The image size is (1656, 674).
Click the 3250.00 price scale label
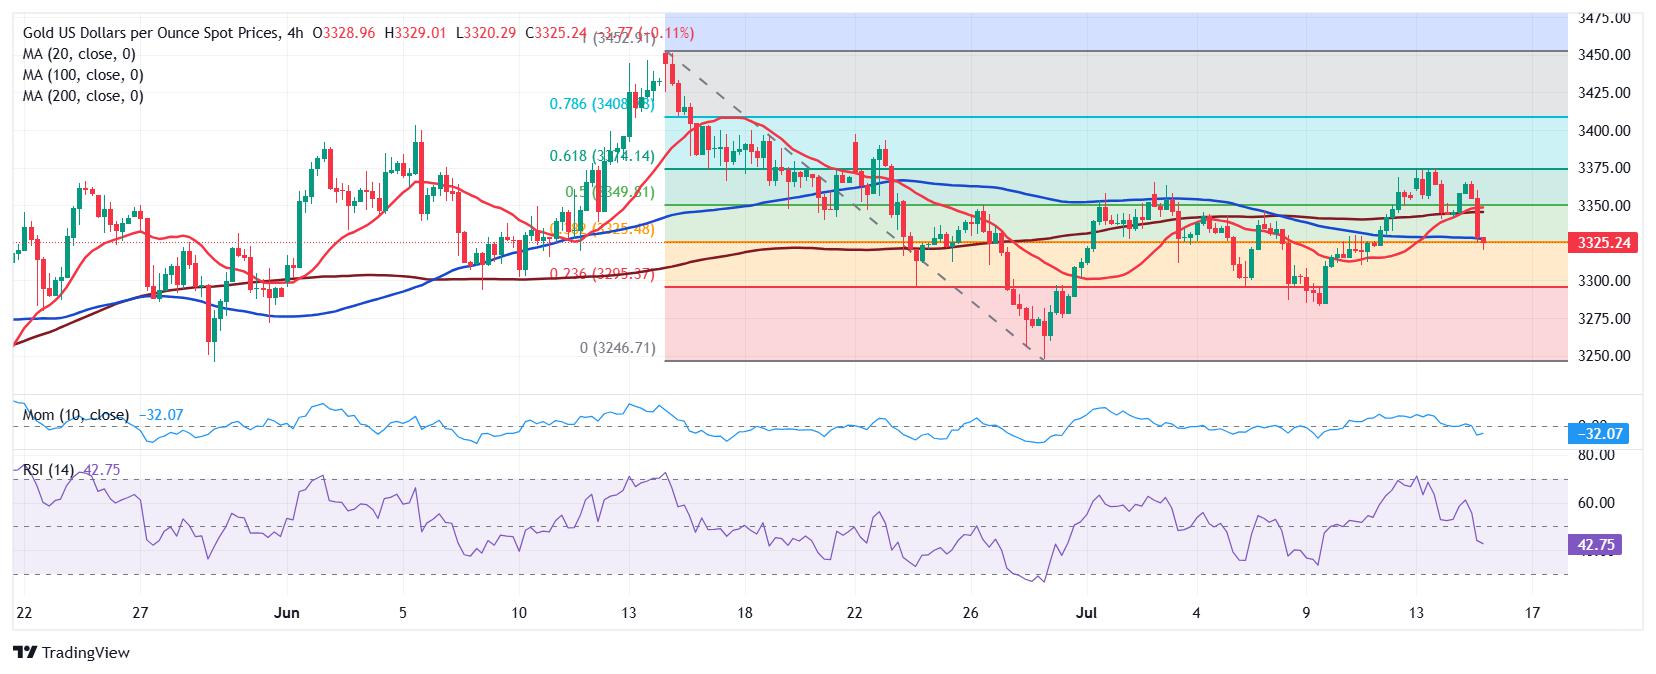(x=1603, y=356)
